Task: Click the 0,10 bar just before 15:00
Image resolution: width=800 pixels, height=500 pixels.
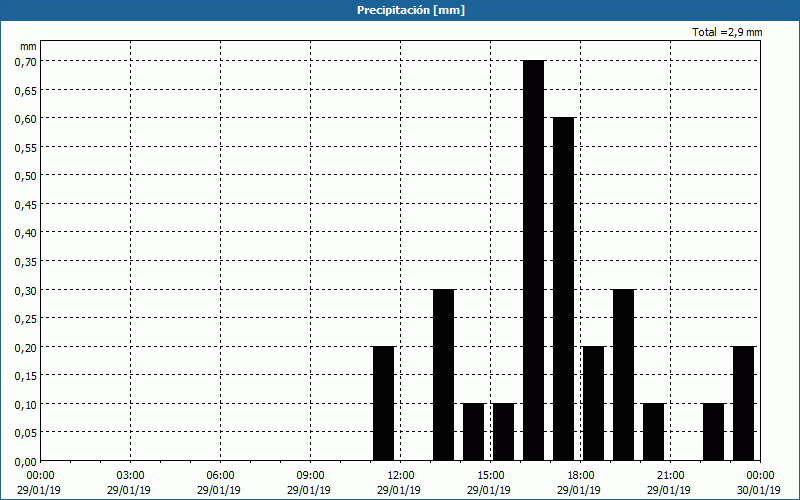Action: [473, 432]
